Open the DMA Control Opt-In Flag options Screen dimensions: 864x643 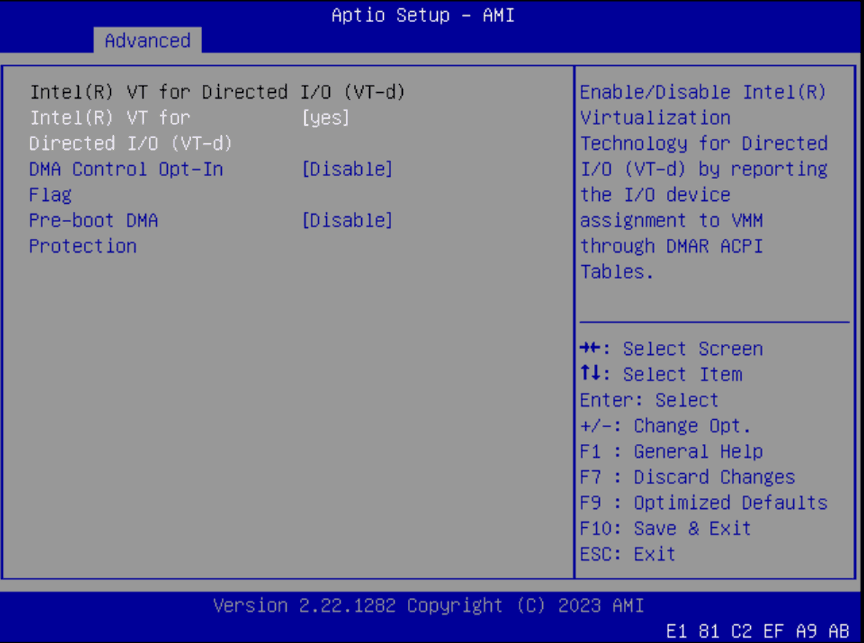click(x=347, y=169)
